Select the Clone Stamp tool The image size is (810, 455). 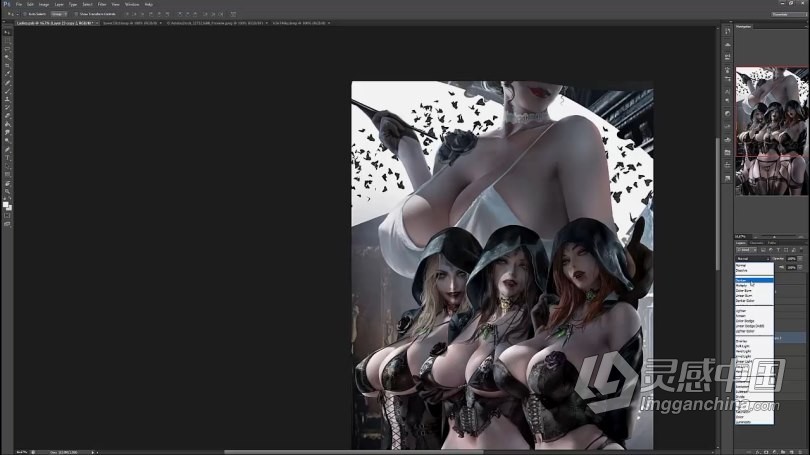7,99
